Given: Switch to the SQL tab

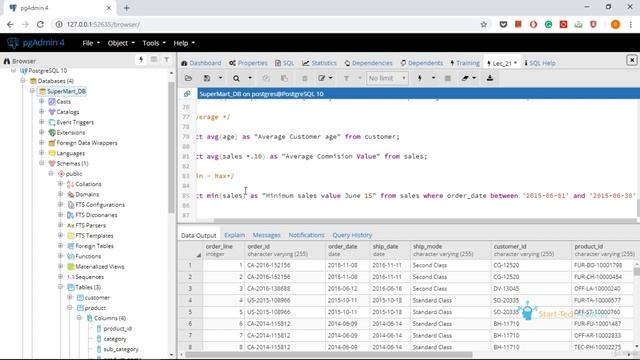Looking at the screenshot, I should (x=284, y=63).
